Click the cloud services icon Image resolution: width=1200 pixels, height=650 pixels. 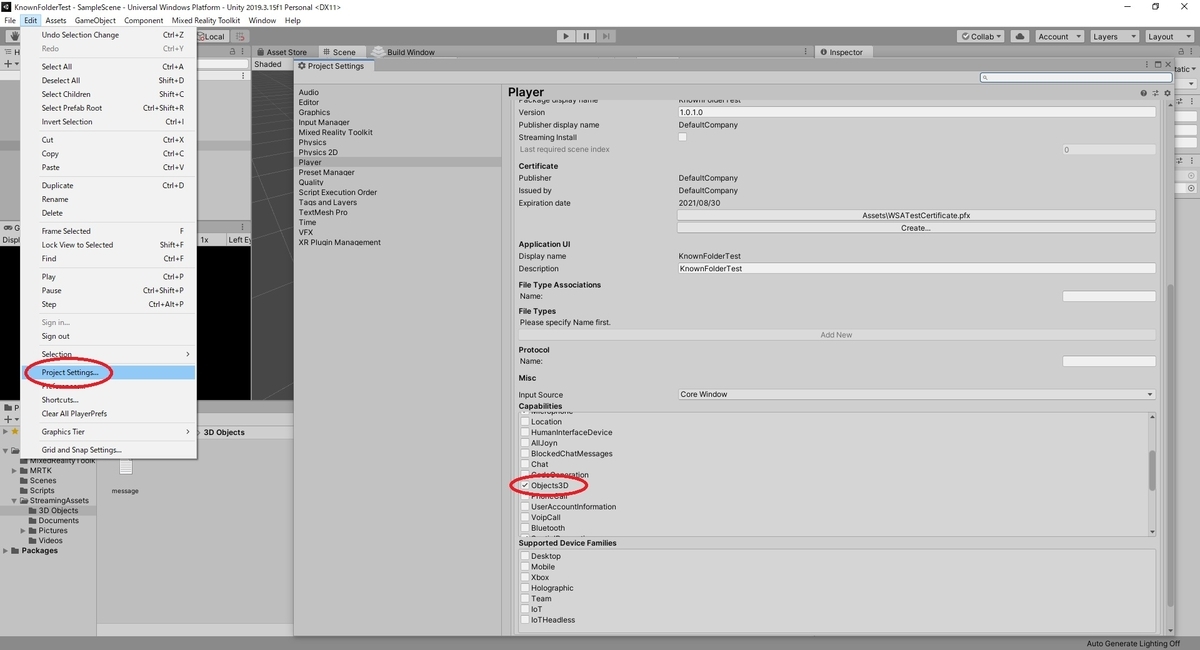[x=1019, y=36]
